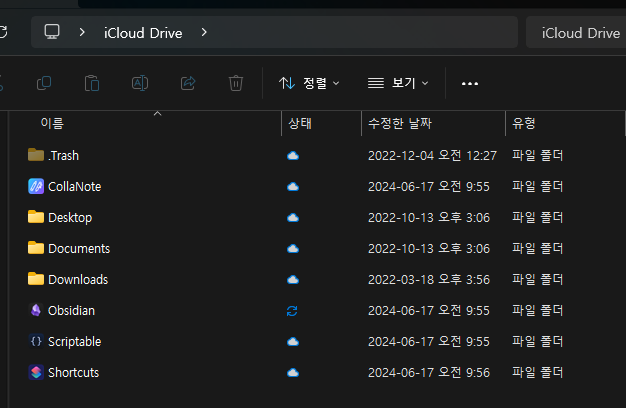Click the Obsidian row's modified date

(x=429, y=311)
